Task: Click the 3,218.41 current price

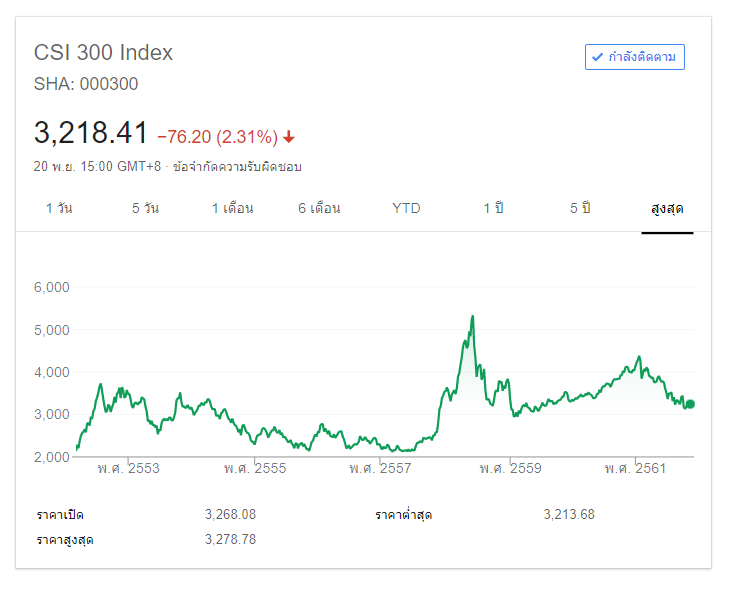Action: pos(91,133)
